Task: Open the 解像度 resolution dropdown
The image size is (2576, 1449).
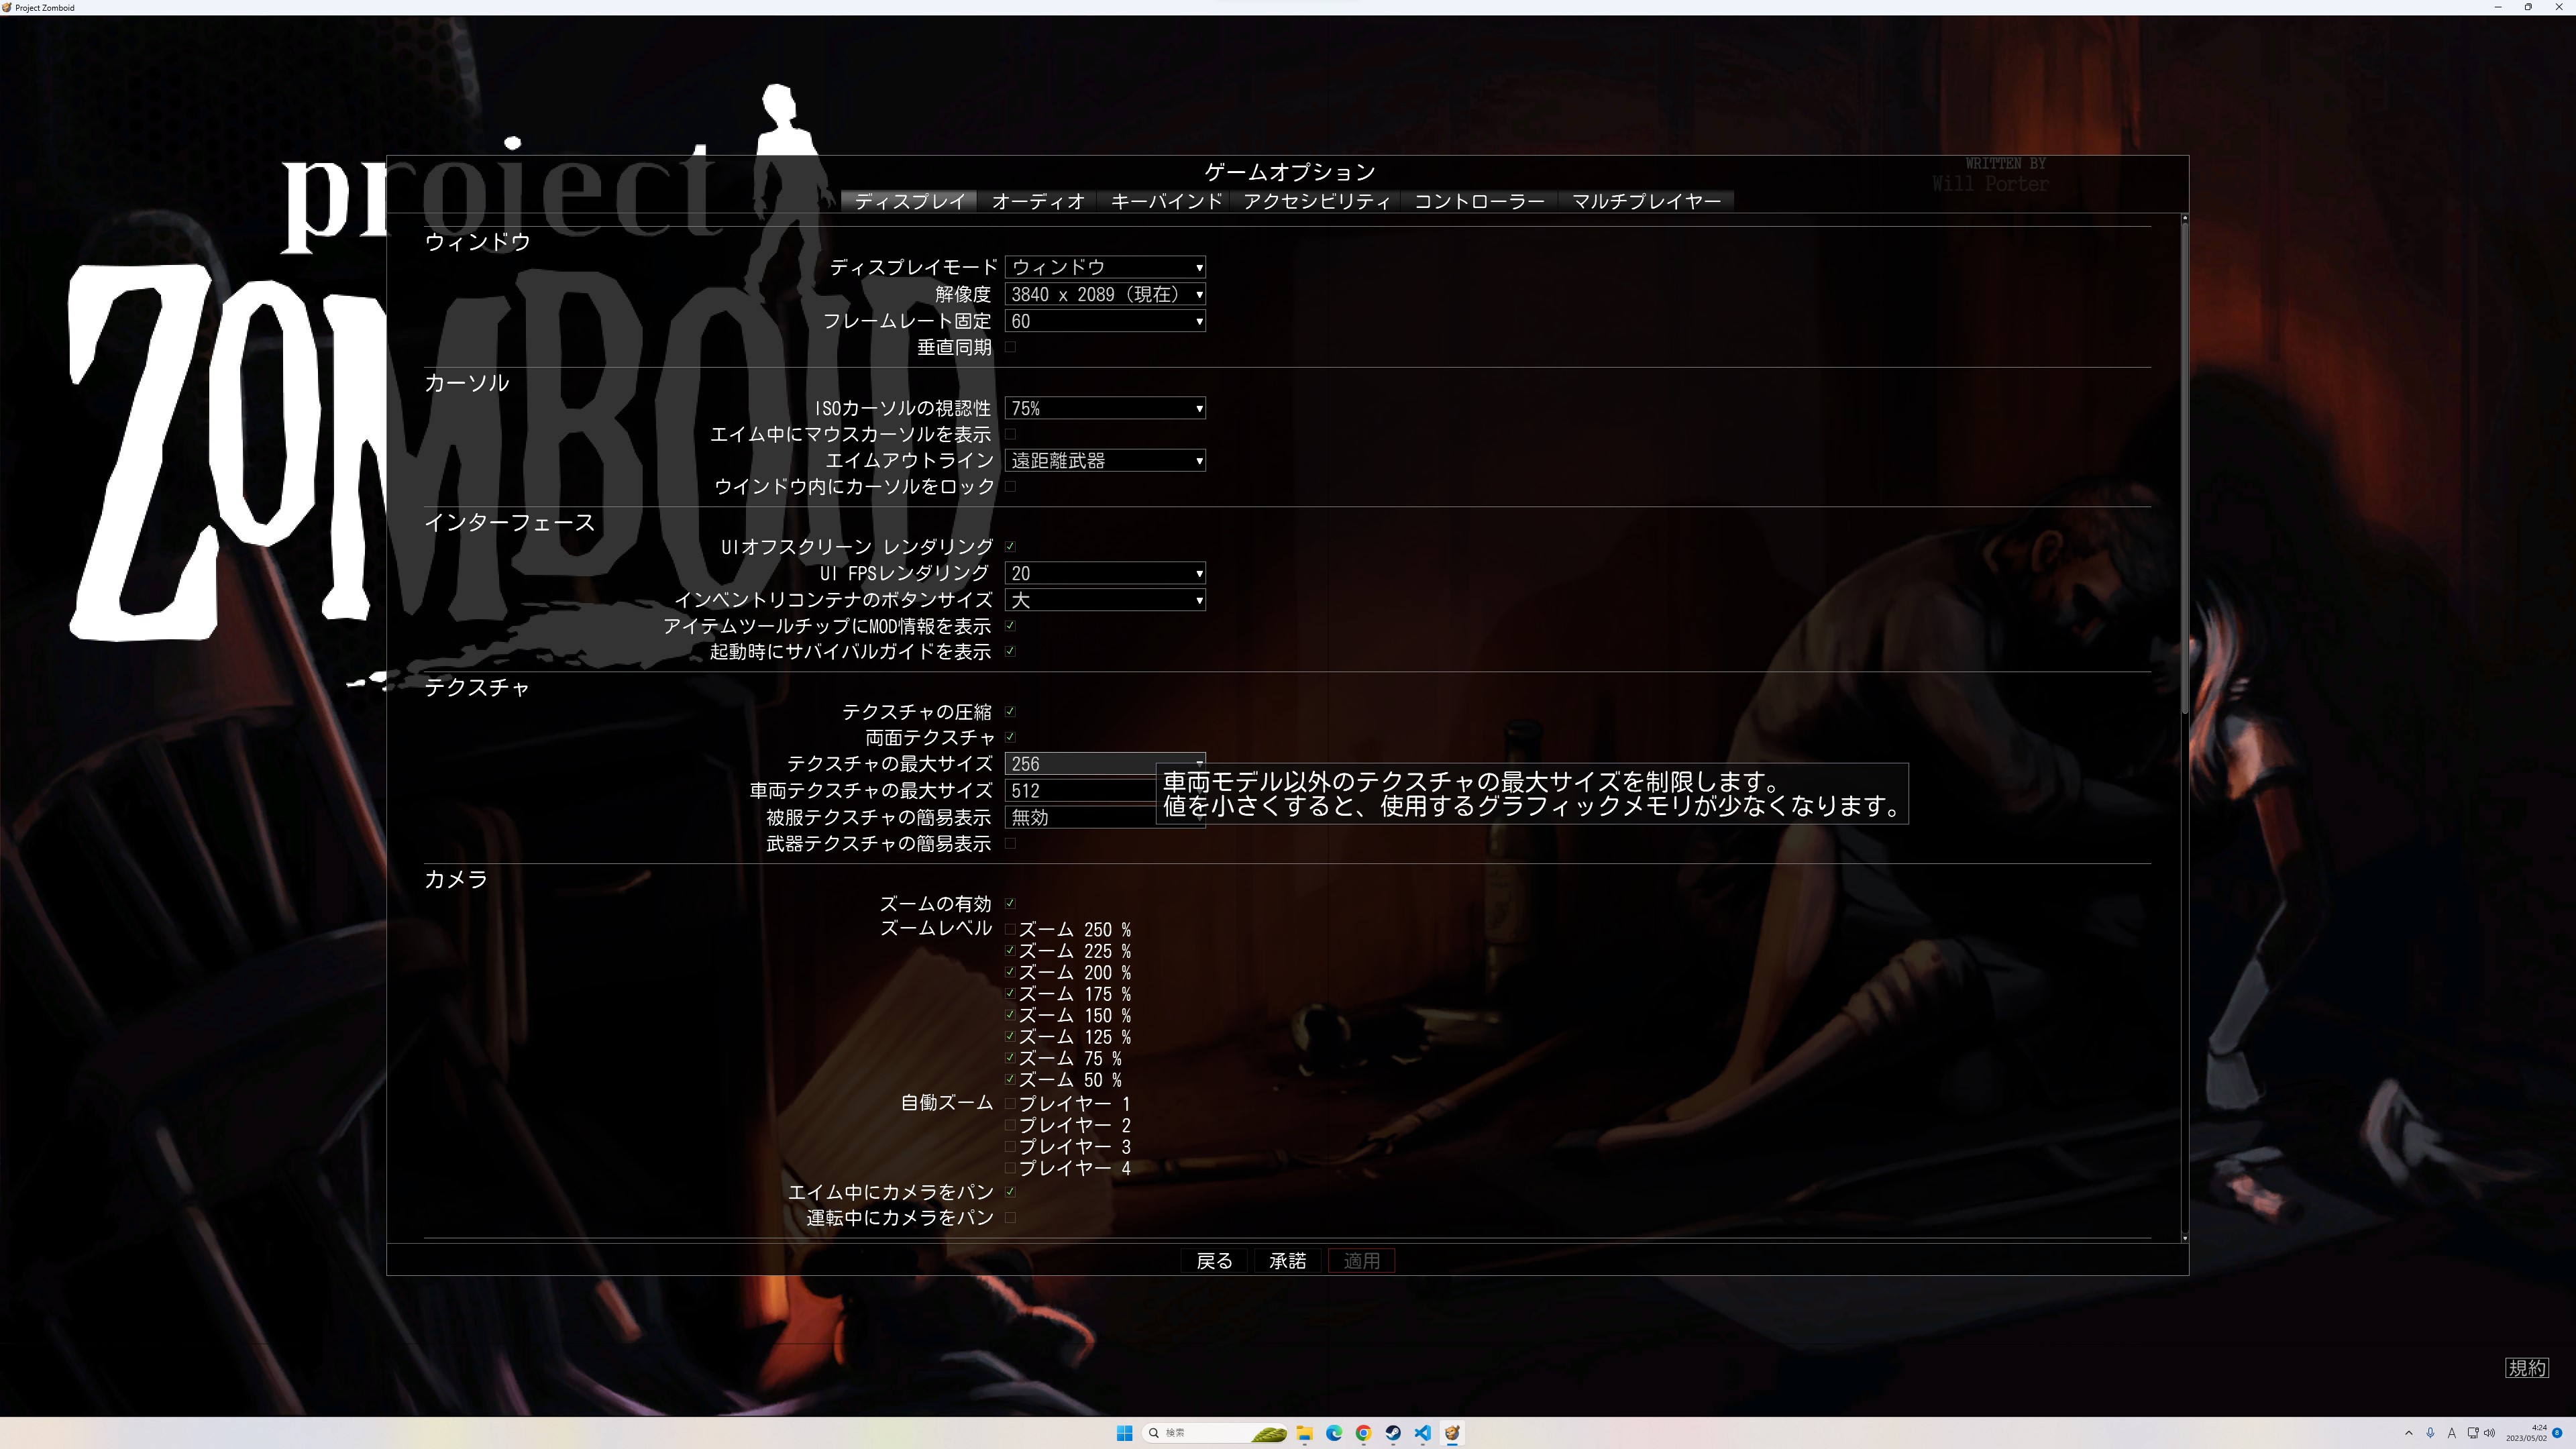Action: [1105, 294]
